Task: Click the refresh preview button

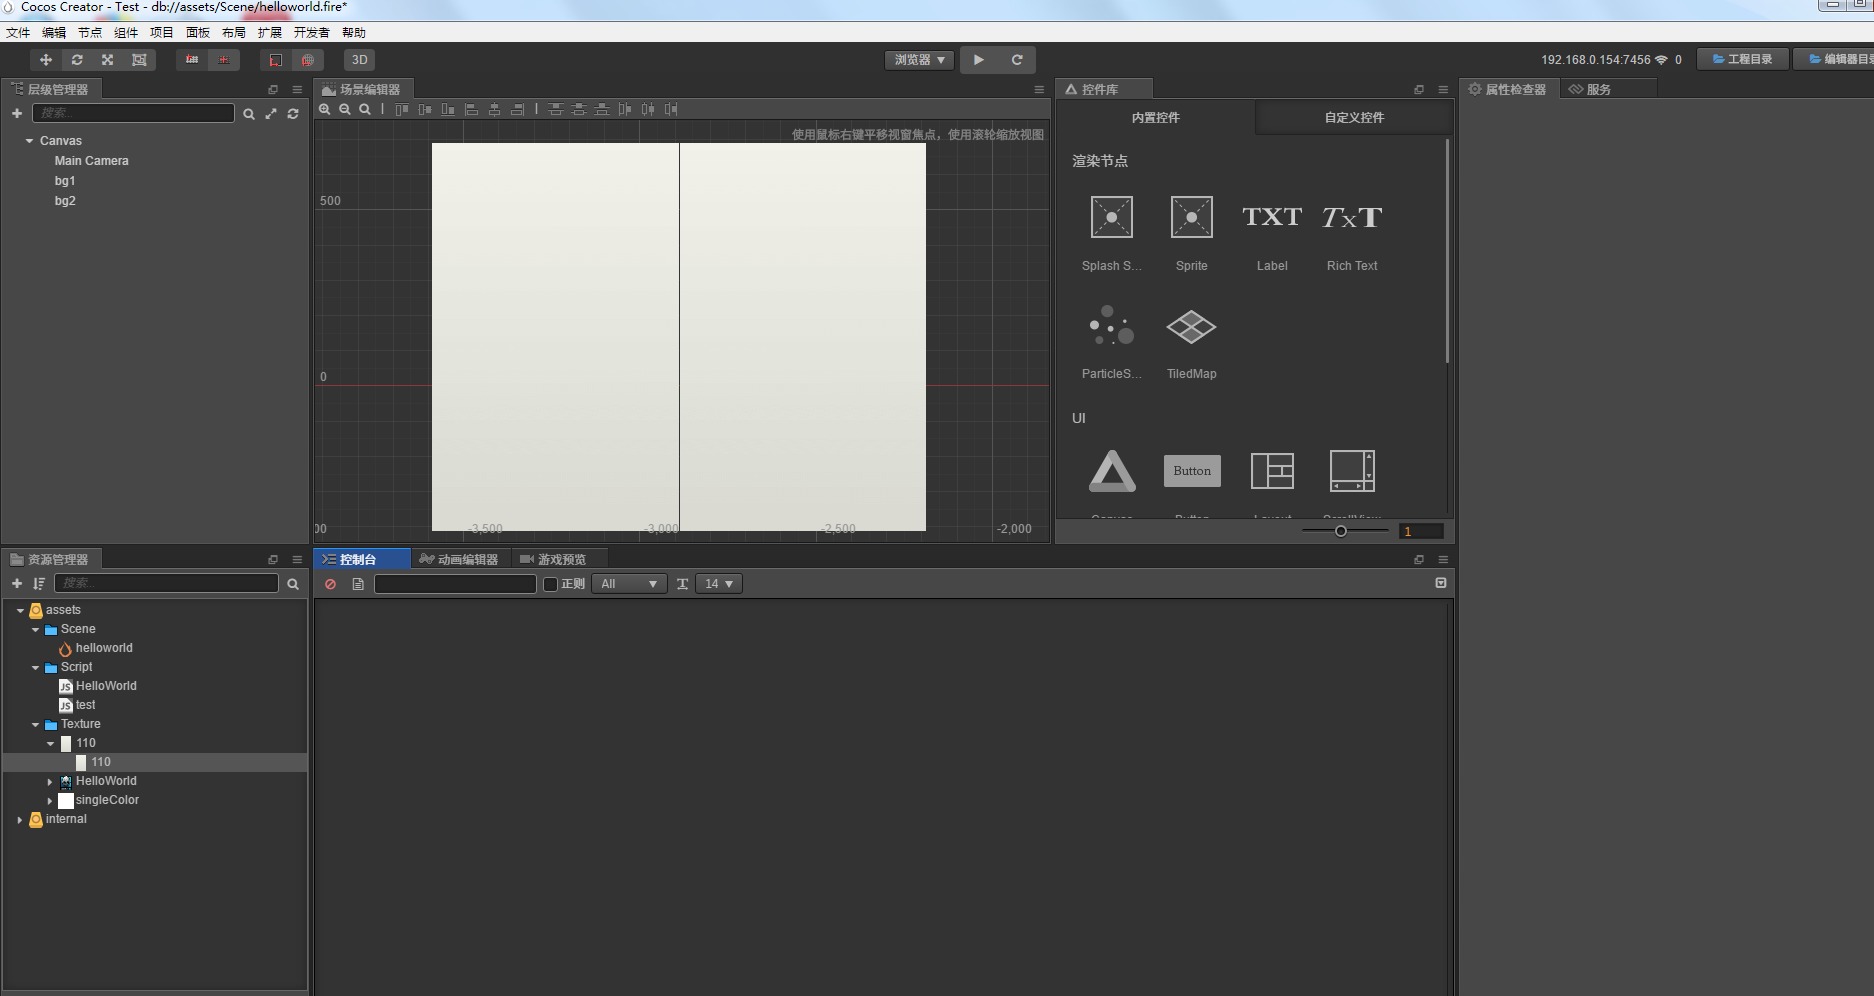Action: [1017, 60]
